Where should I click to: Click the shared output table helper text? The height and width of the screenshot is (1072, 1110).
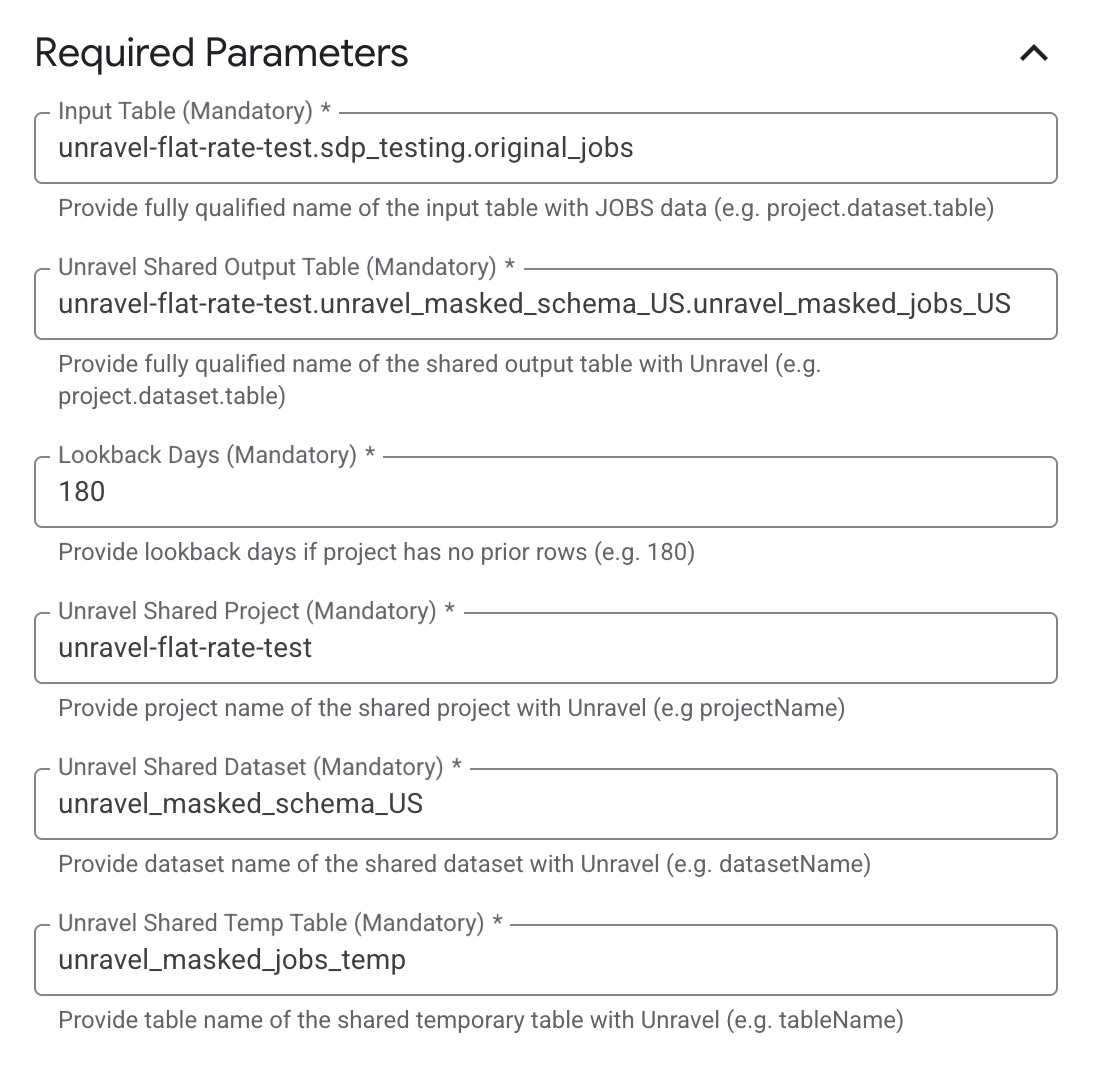[439, 380]
